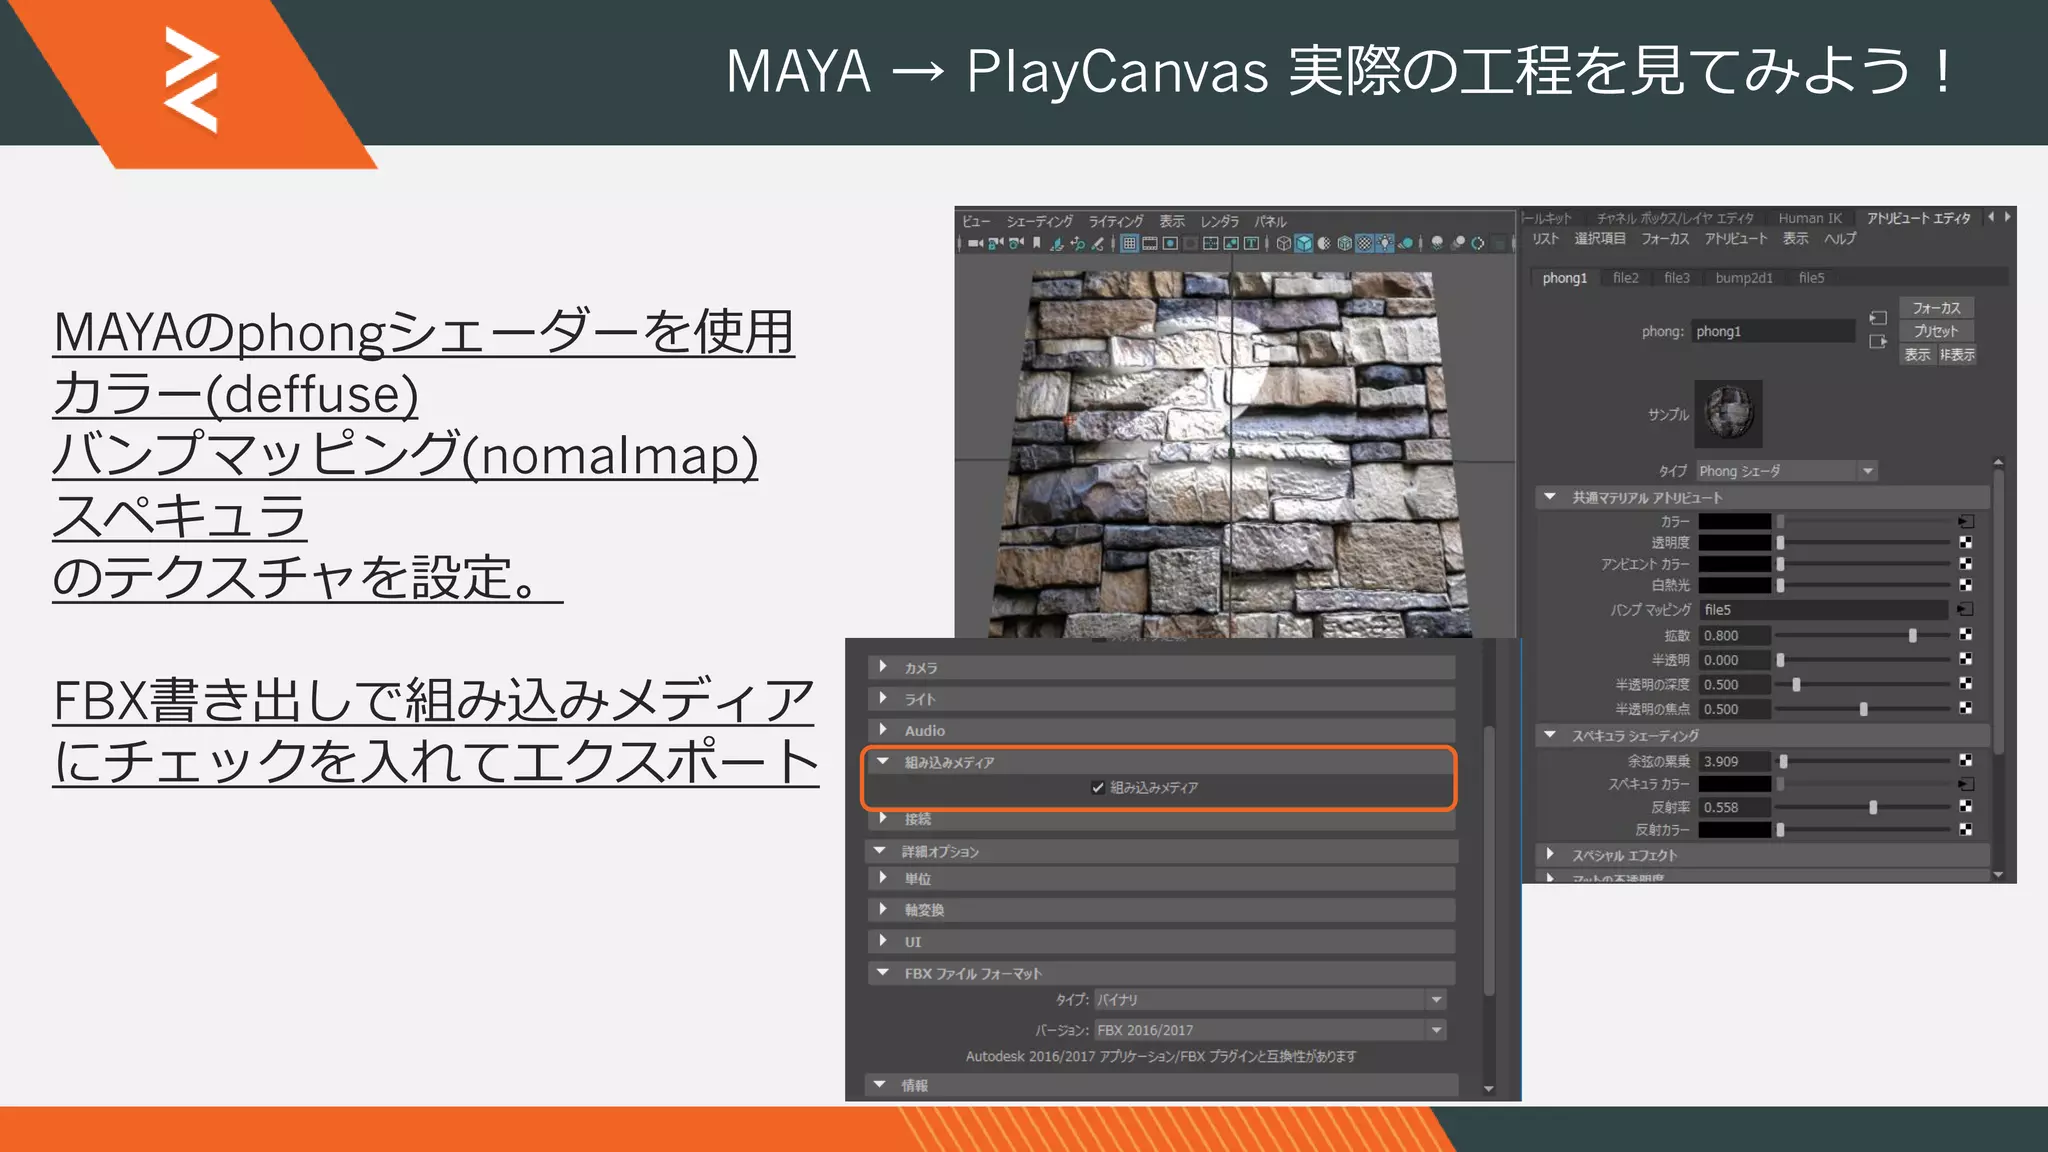Screen dimensions: 2048x1152
Task: Click the 余弦の累乗 value field 3.909
Action: point(1735,761)
